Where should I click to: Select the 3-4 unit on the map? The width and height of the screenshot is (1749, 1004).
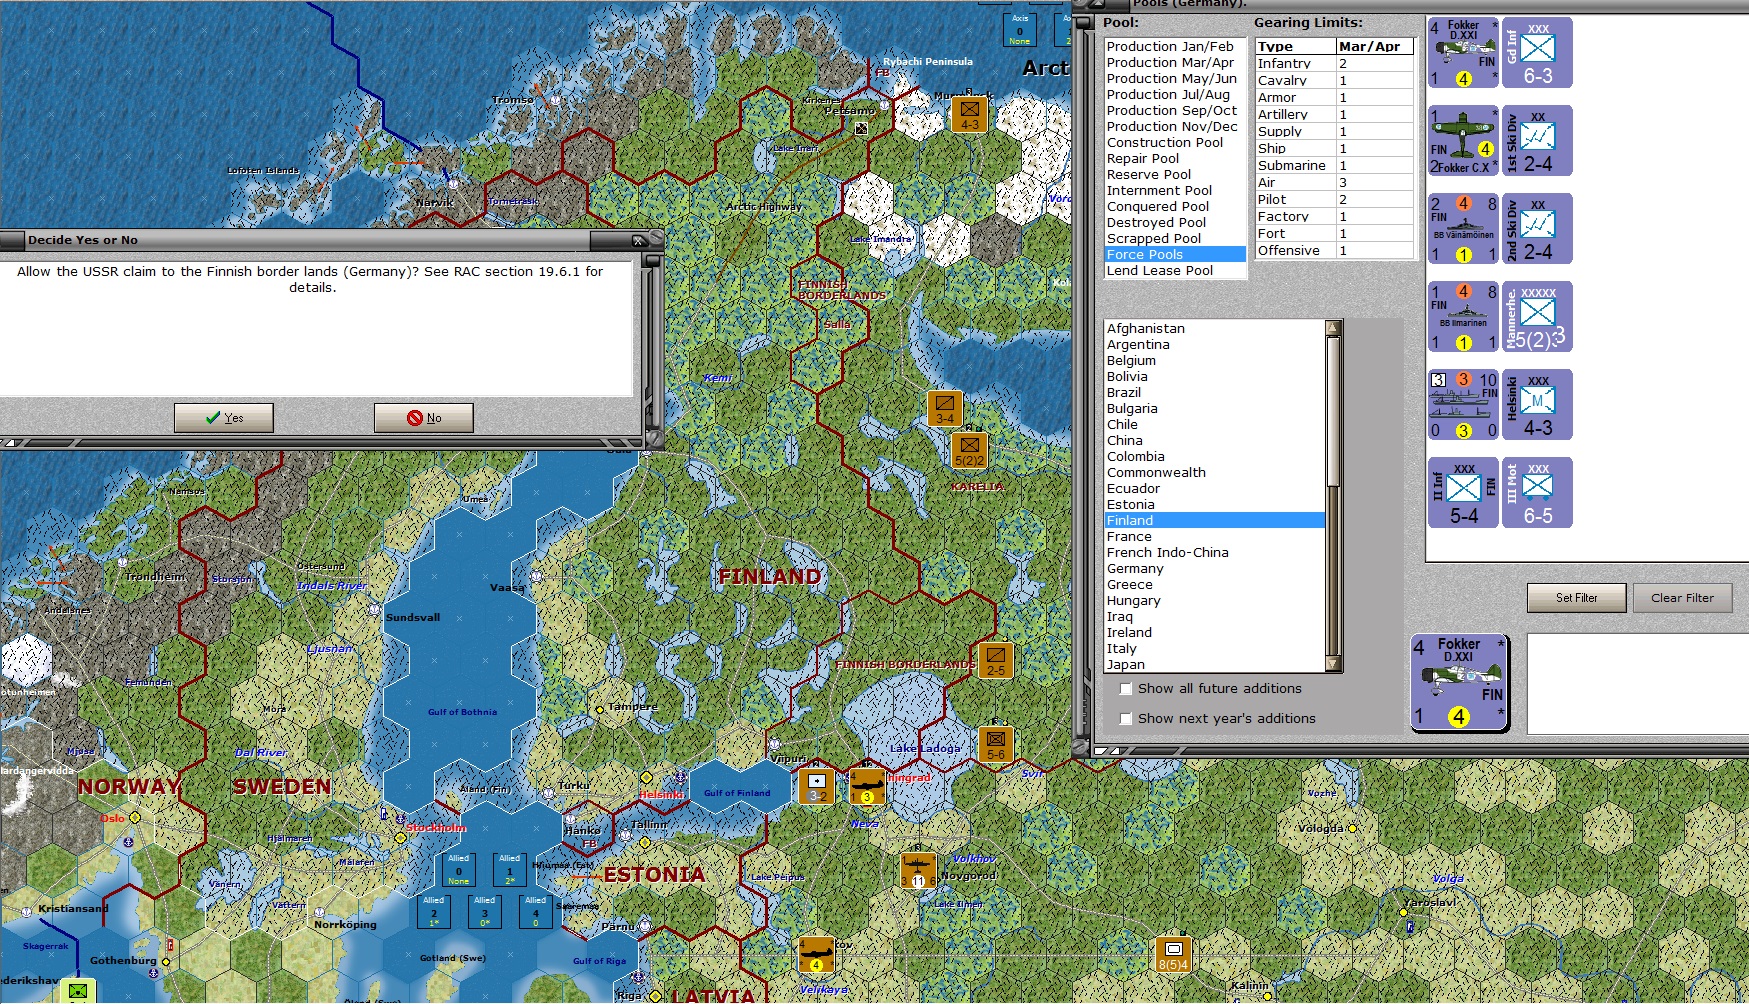[945, 408]
